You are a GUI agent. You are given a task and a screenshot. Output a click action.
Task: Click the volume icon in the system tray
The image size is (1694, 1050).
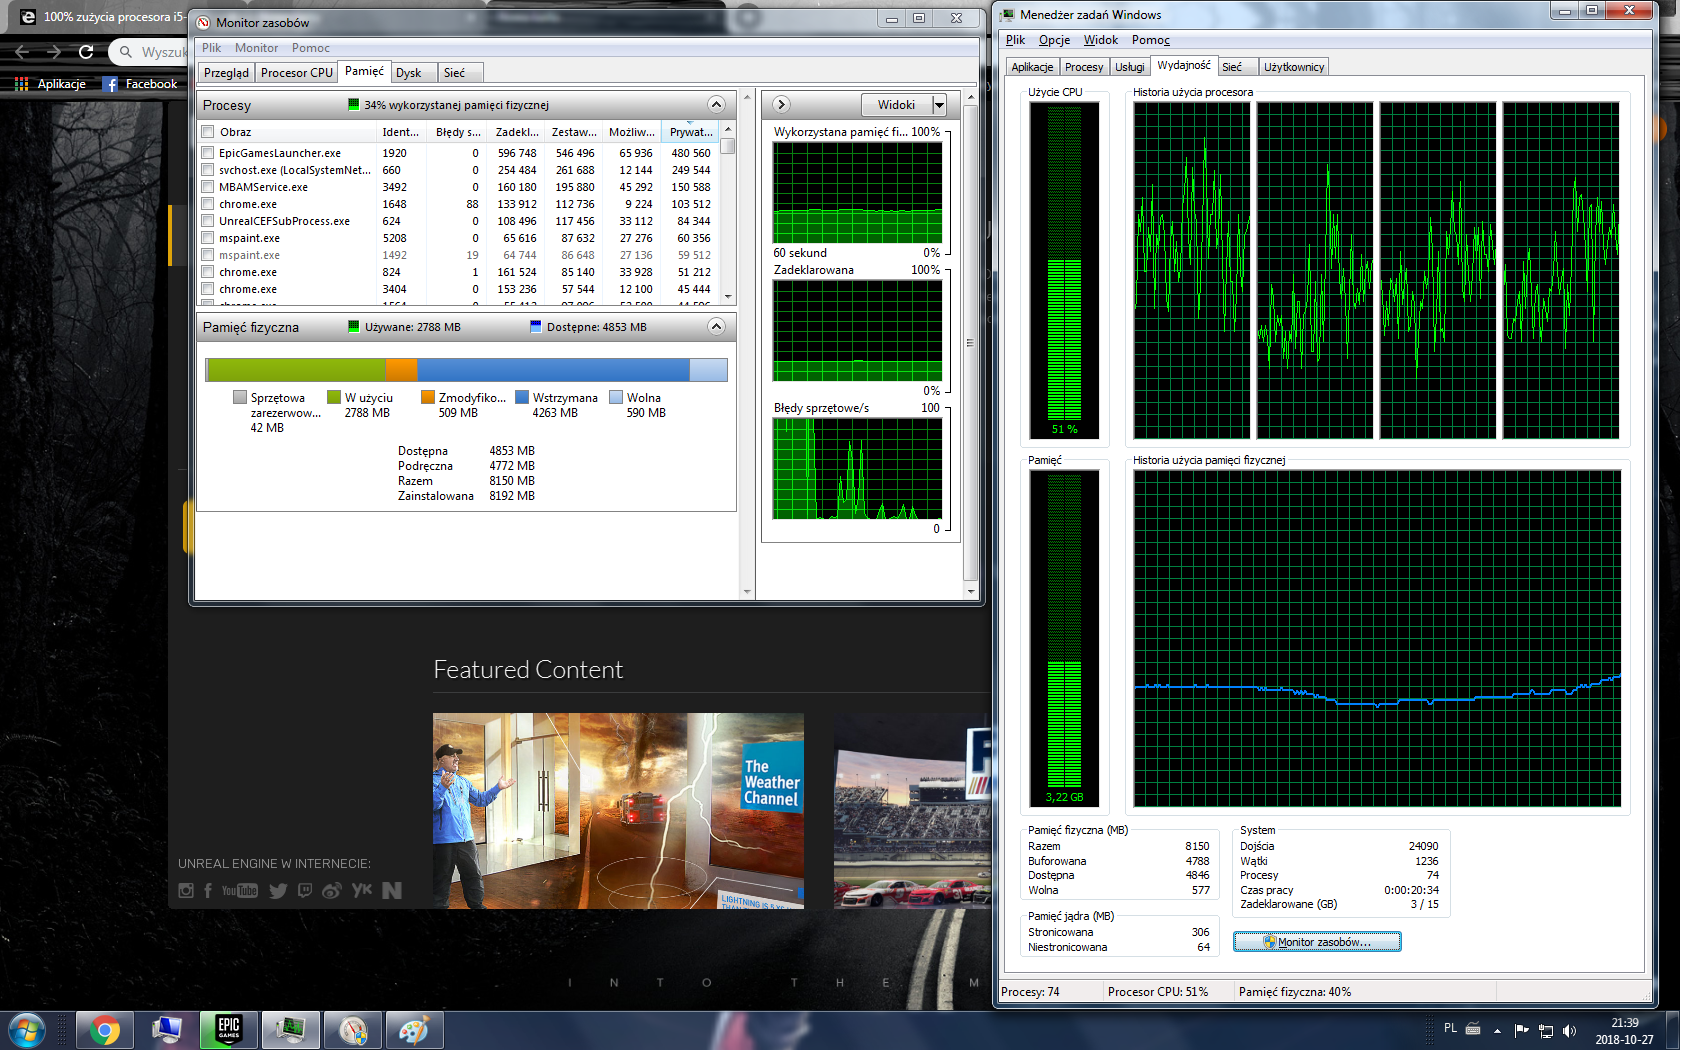click(x=1569, y=1031)
